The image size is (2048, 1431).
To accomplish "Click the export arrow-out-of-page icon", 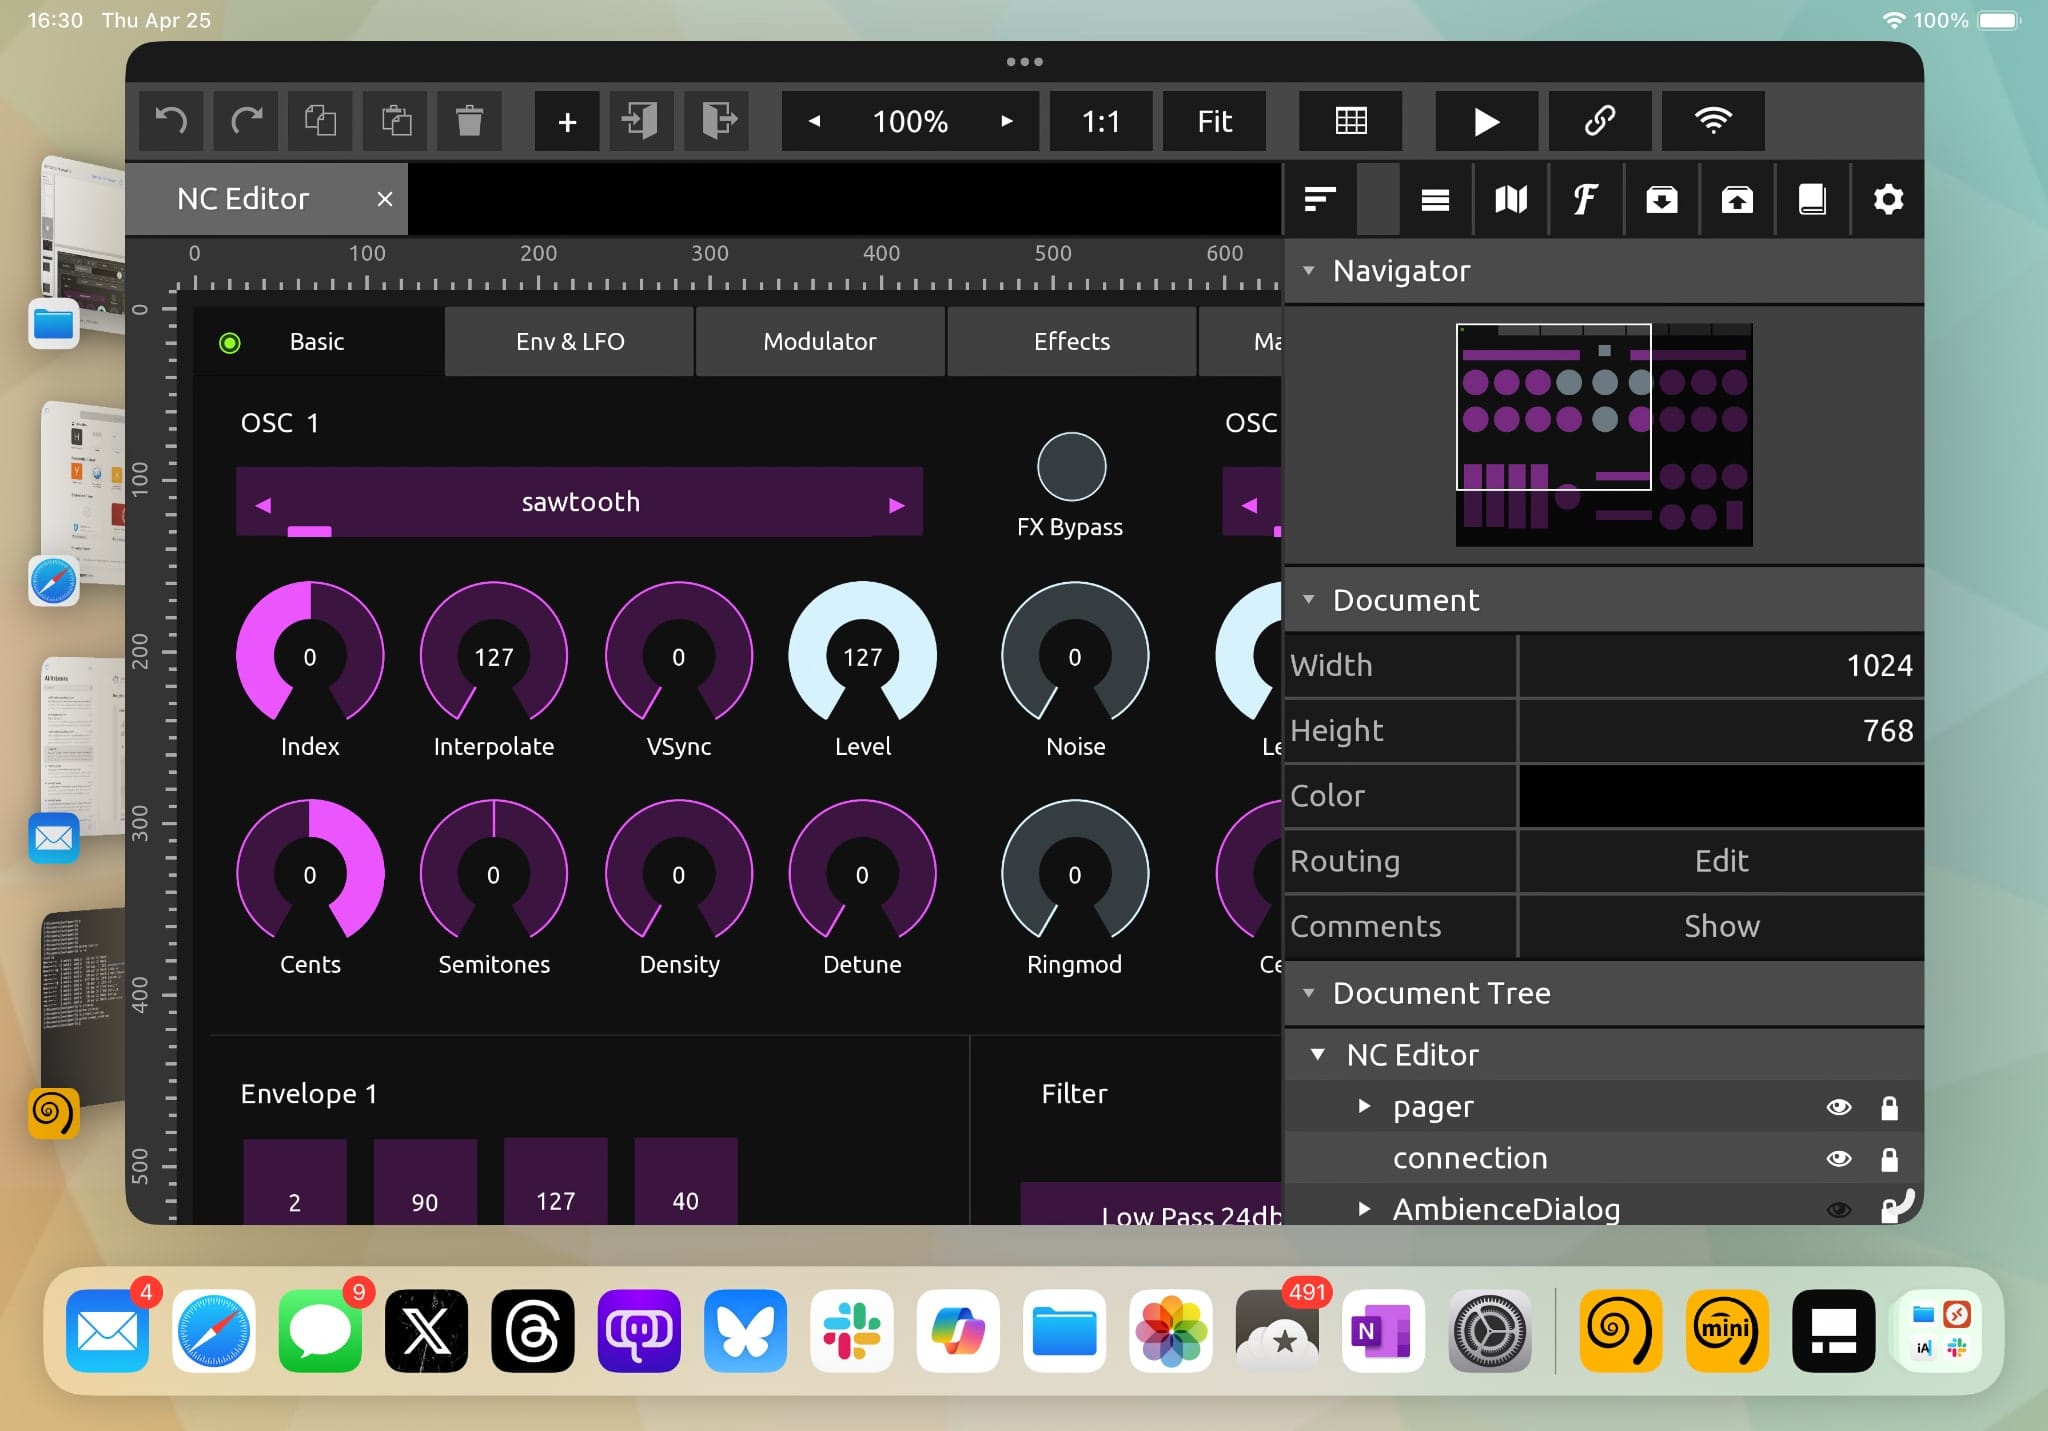I will (x=717, y=121).
